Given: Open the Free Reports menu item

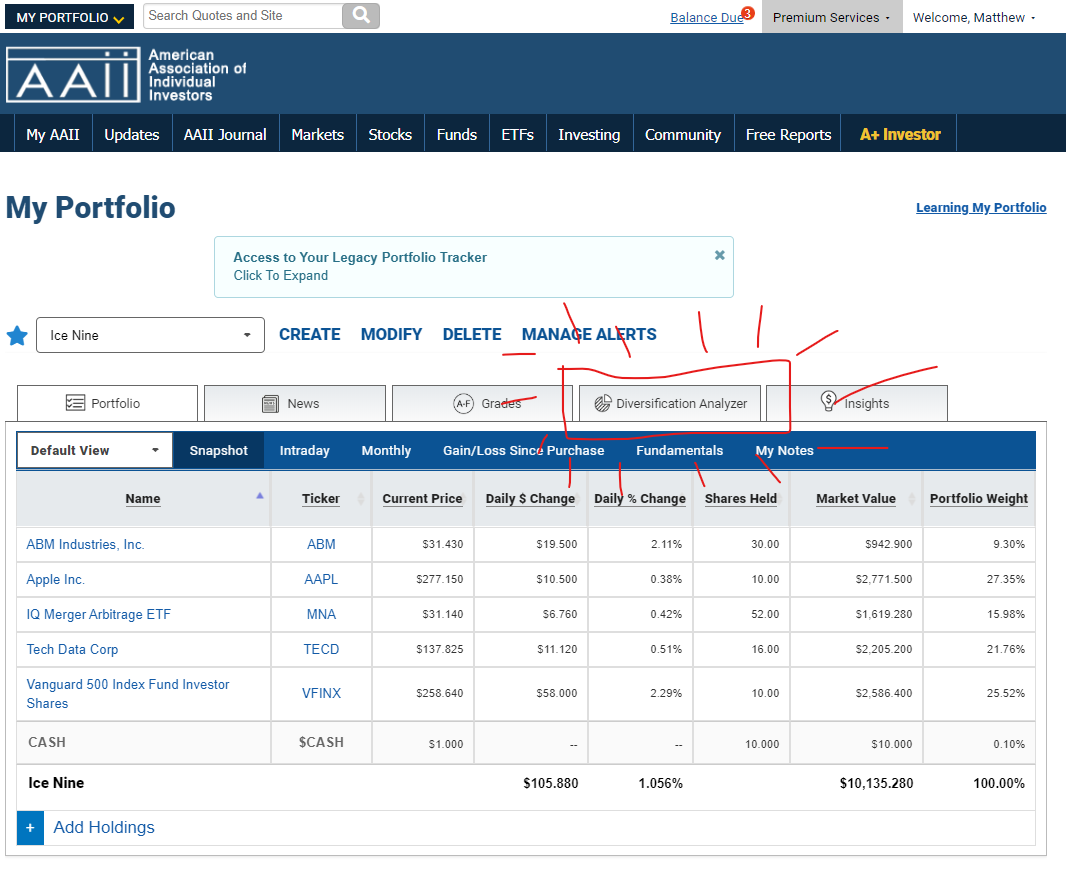Looking at the screenshot, I should point(789,135).
